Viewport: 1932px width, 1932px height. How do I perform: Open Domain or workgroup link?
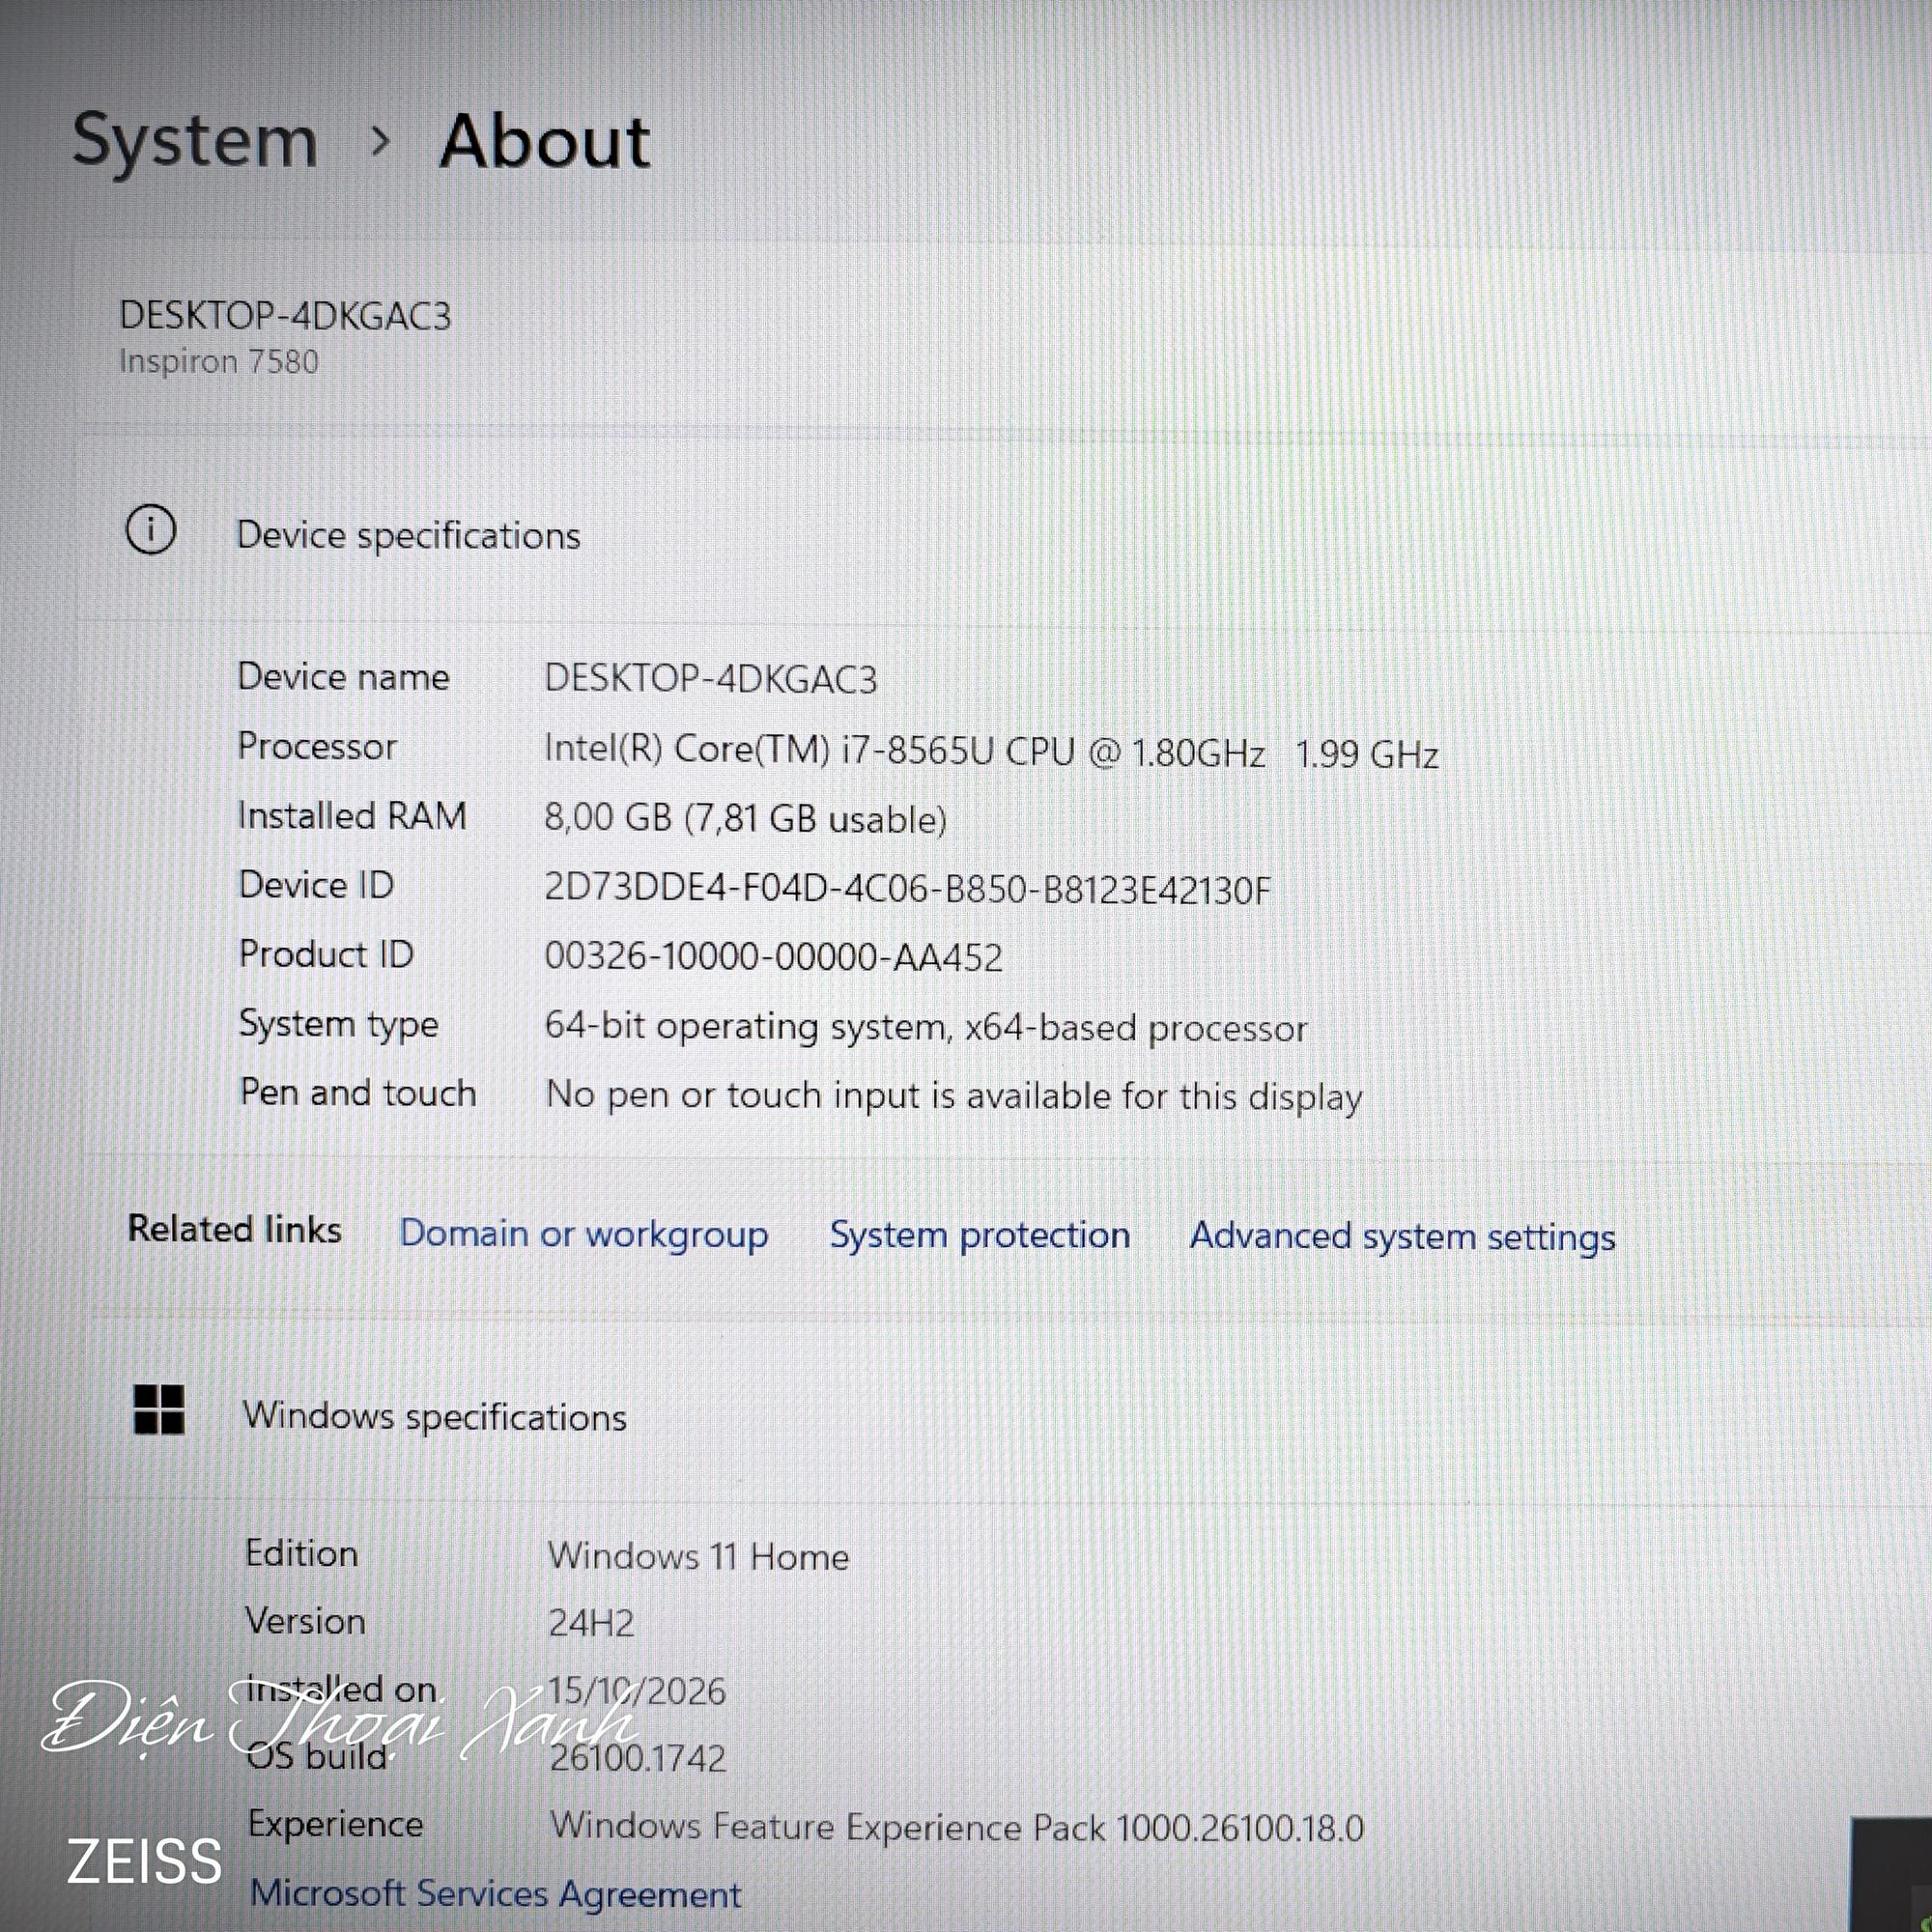tap(584, 1235)
